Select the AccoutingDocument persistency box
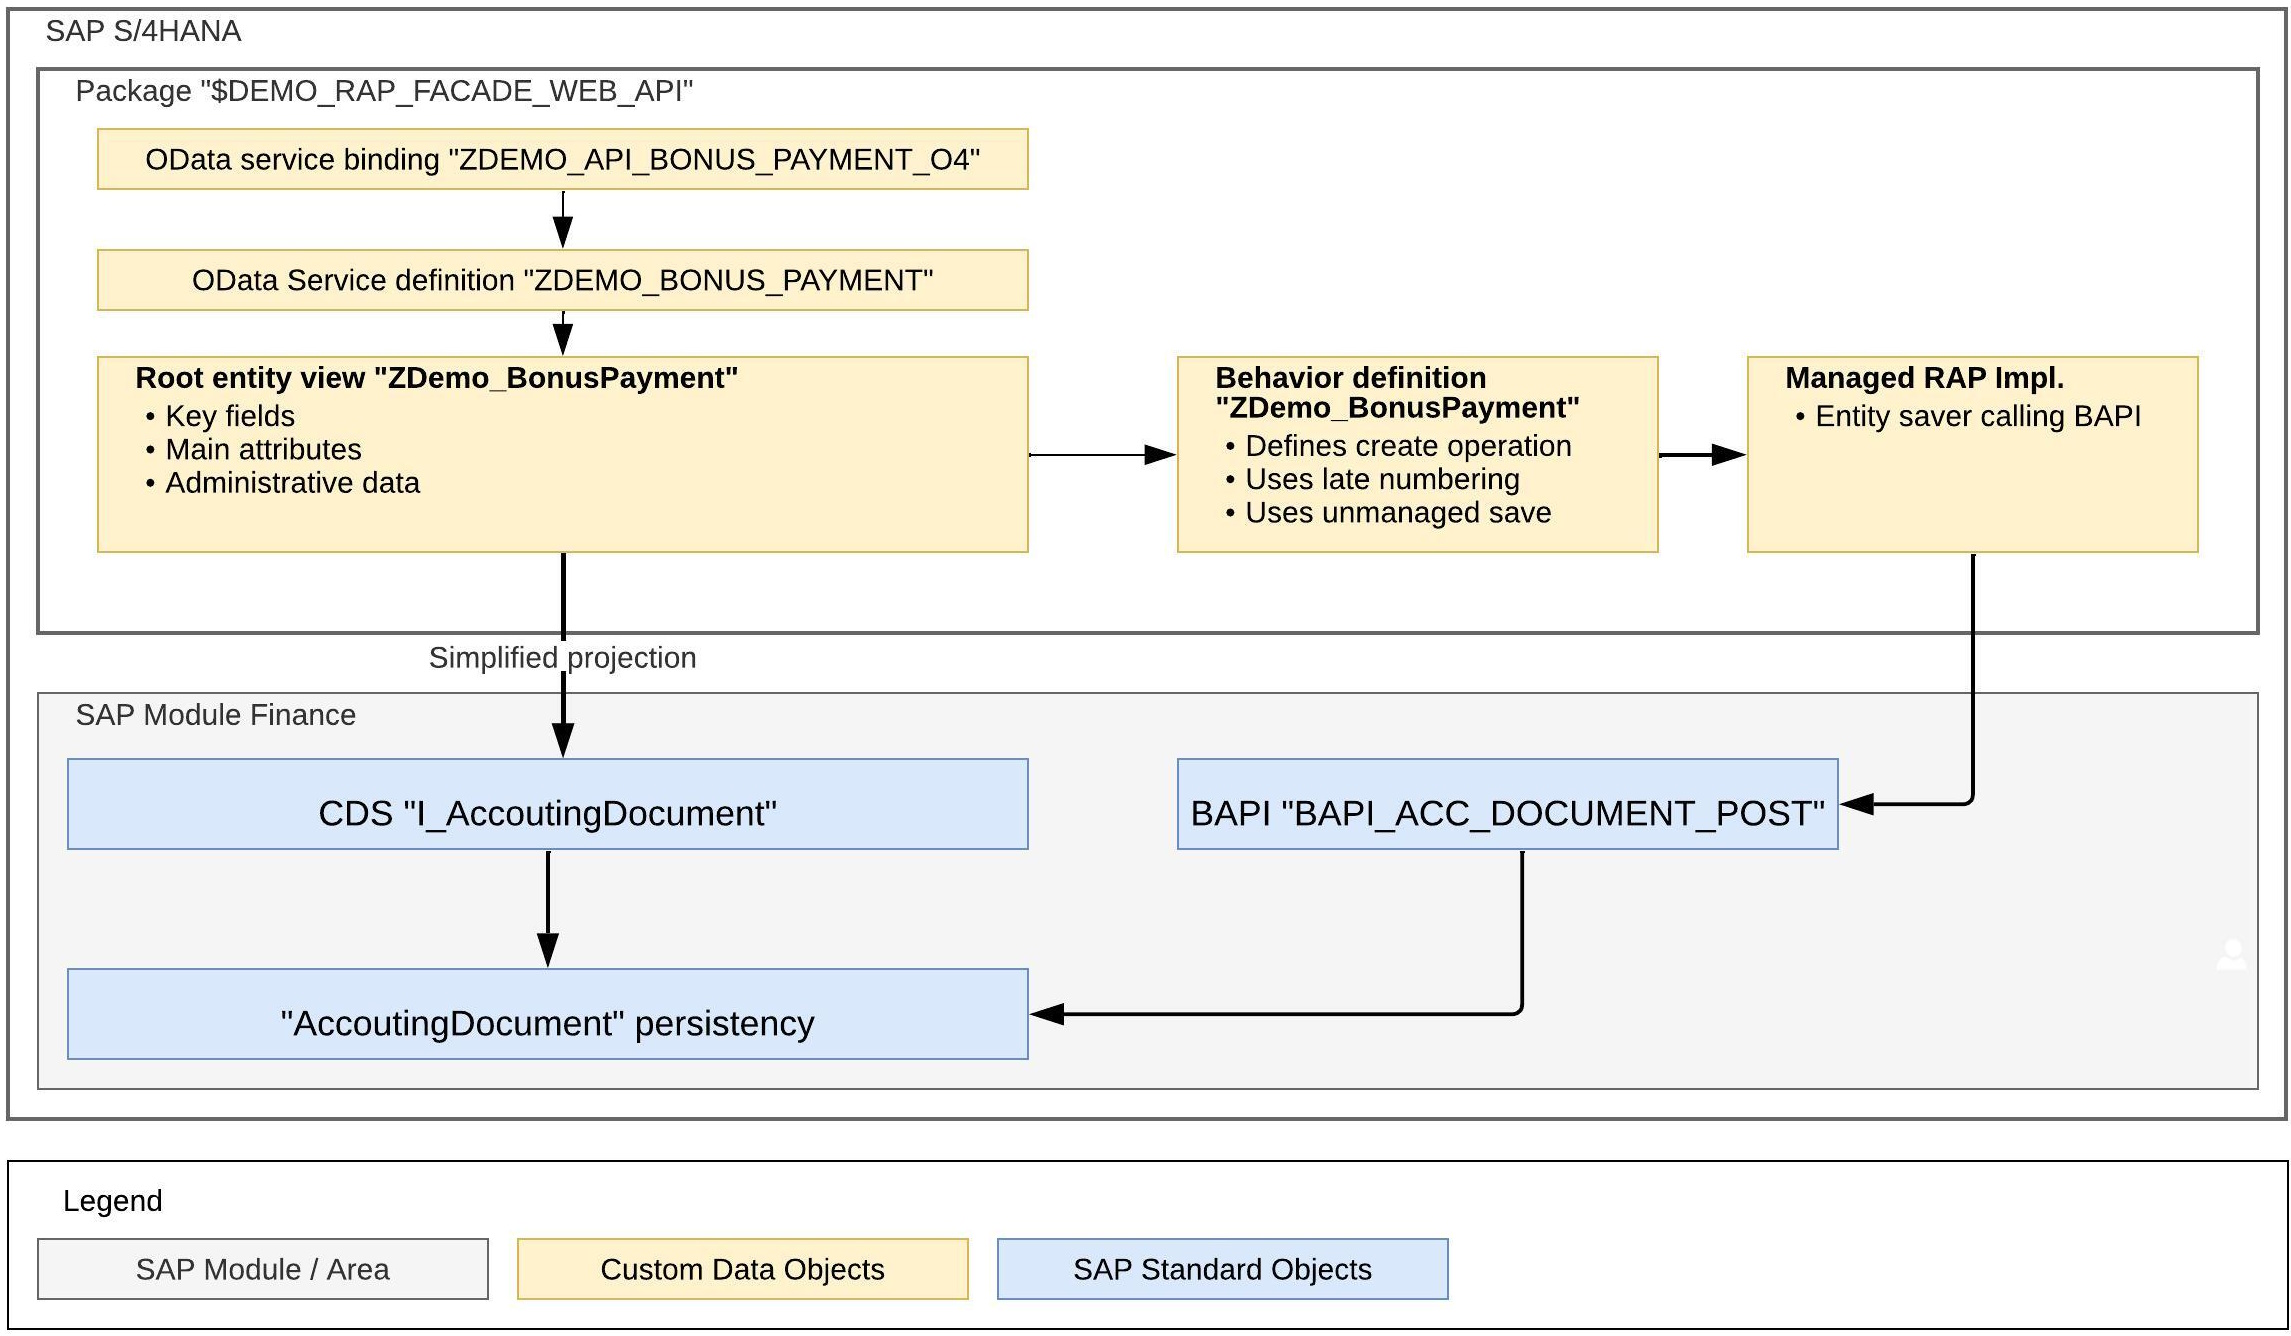The image size is (2291, 1336). (547, 1014)
